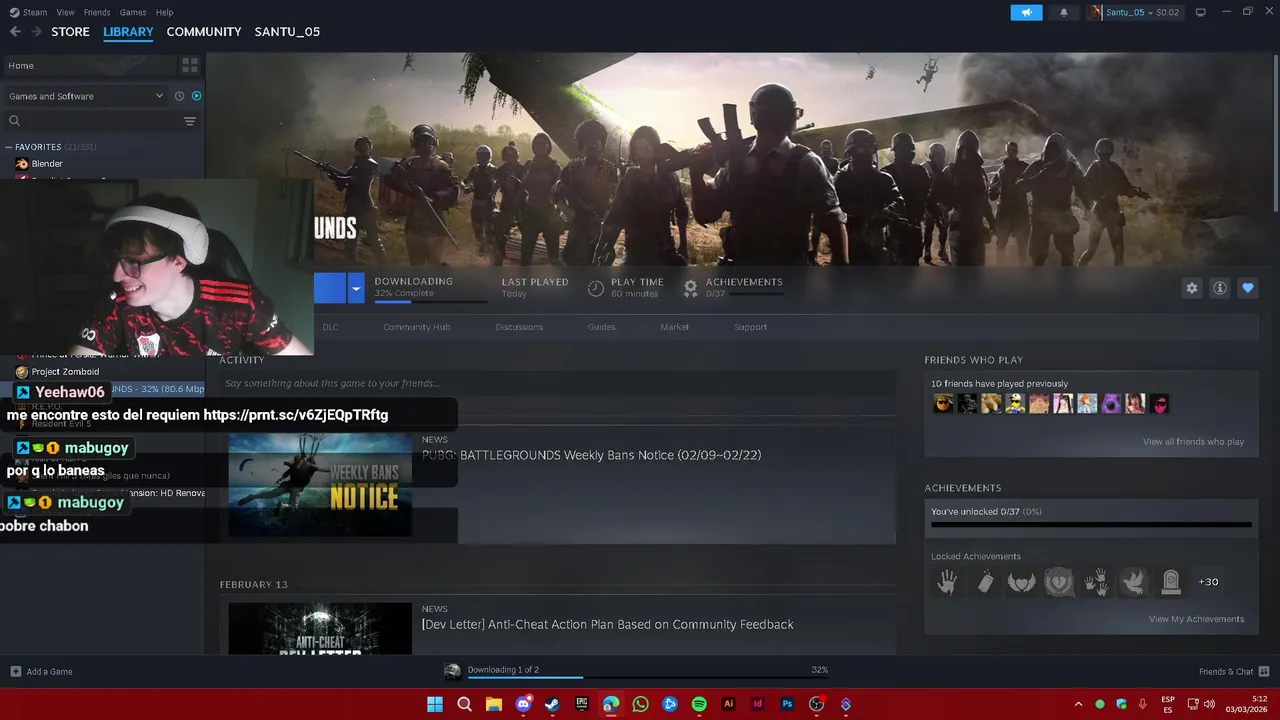Open Weekly Bans Notice news thumbnail

point(320,485)
